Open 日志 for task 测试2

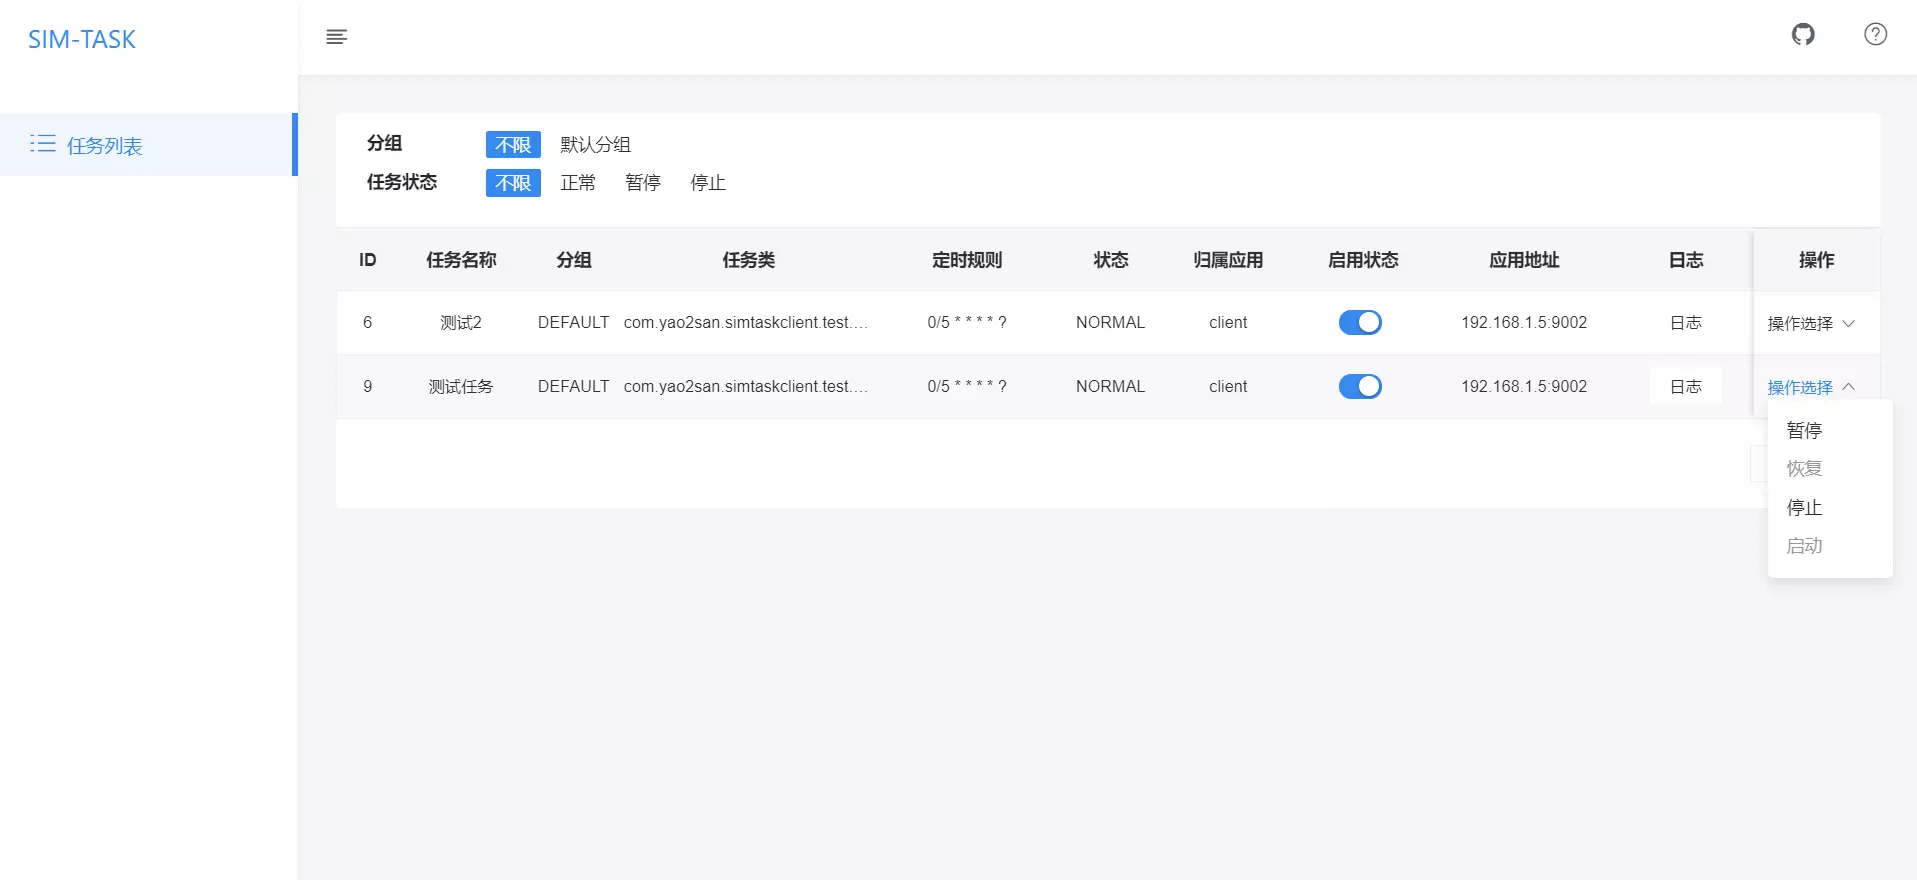point(1686,322)
